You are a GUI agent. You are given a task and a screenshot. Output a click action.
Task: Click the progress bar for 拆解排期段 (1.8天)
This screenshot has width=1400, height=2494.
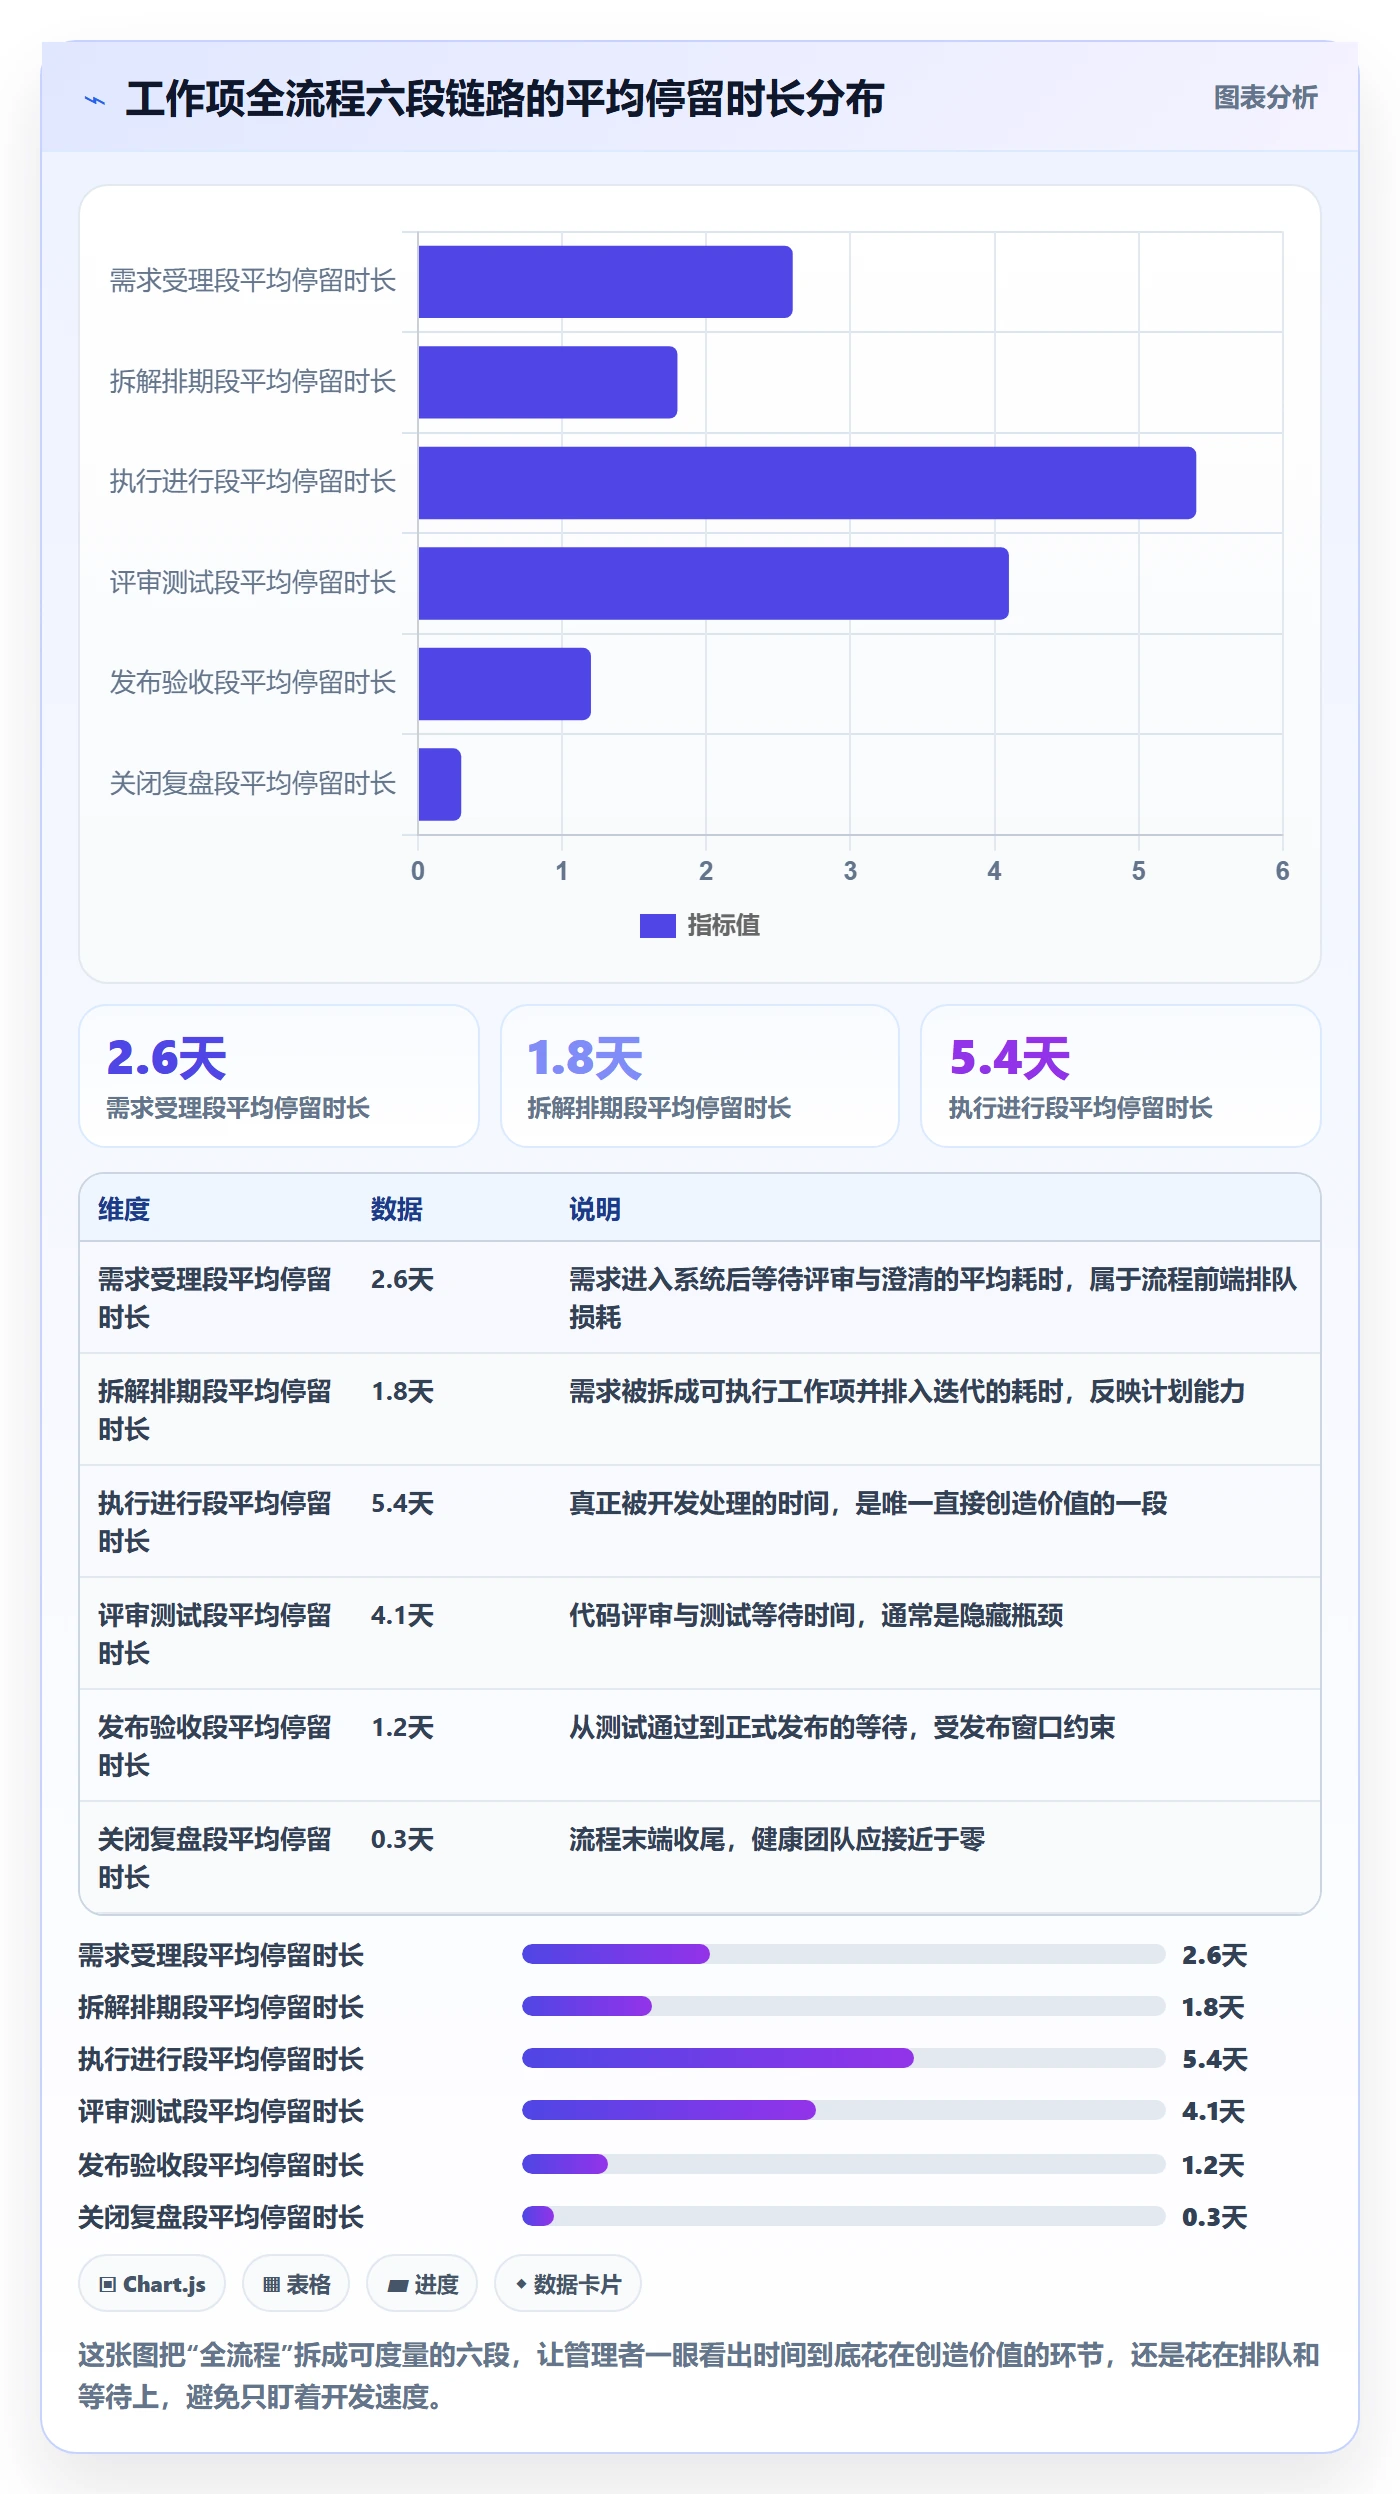point(844,2006)
